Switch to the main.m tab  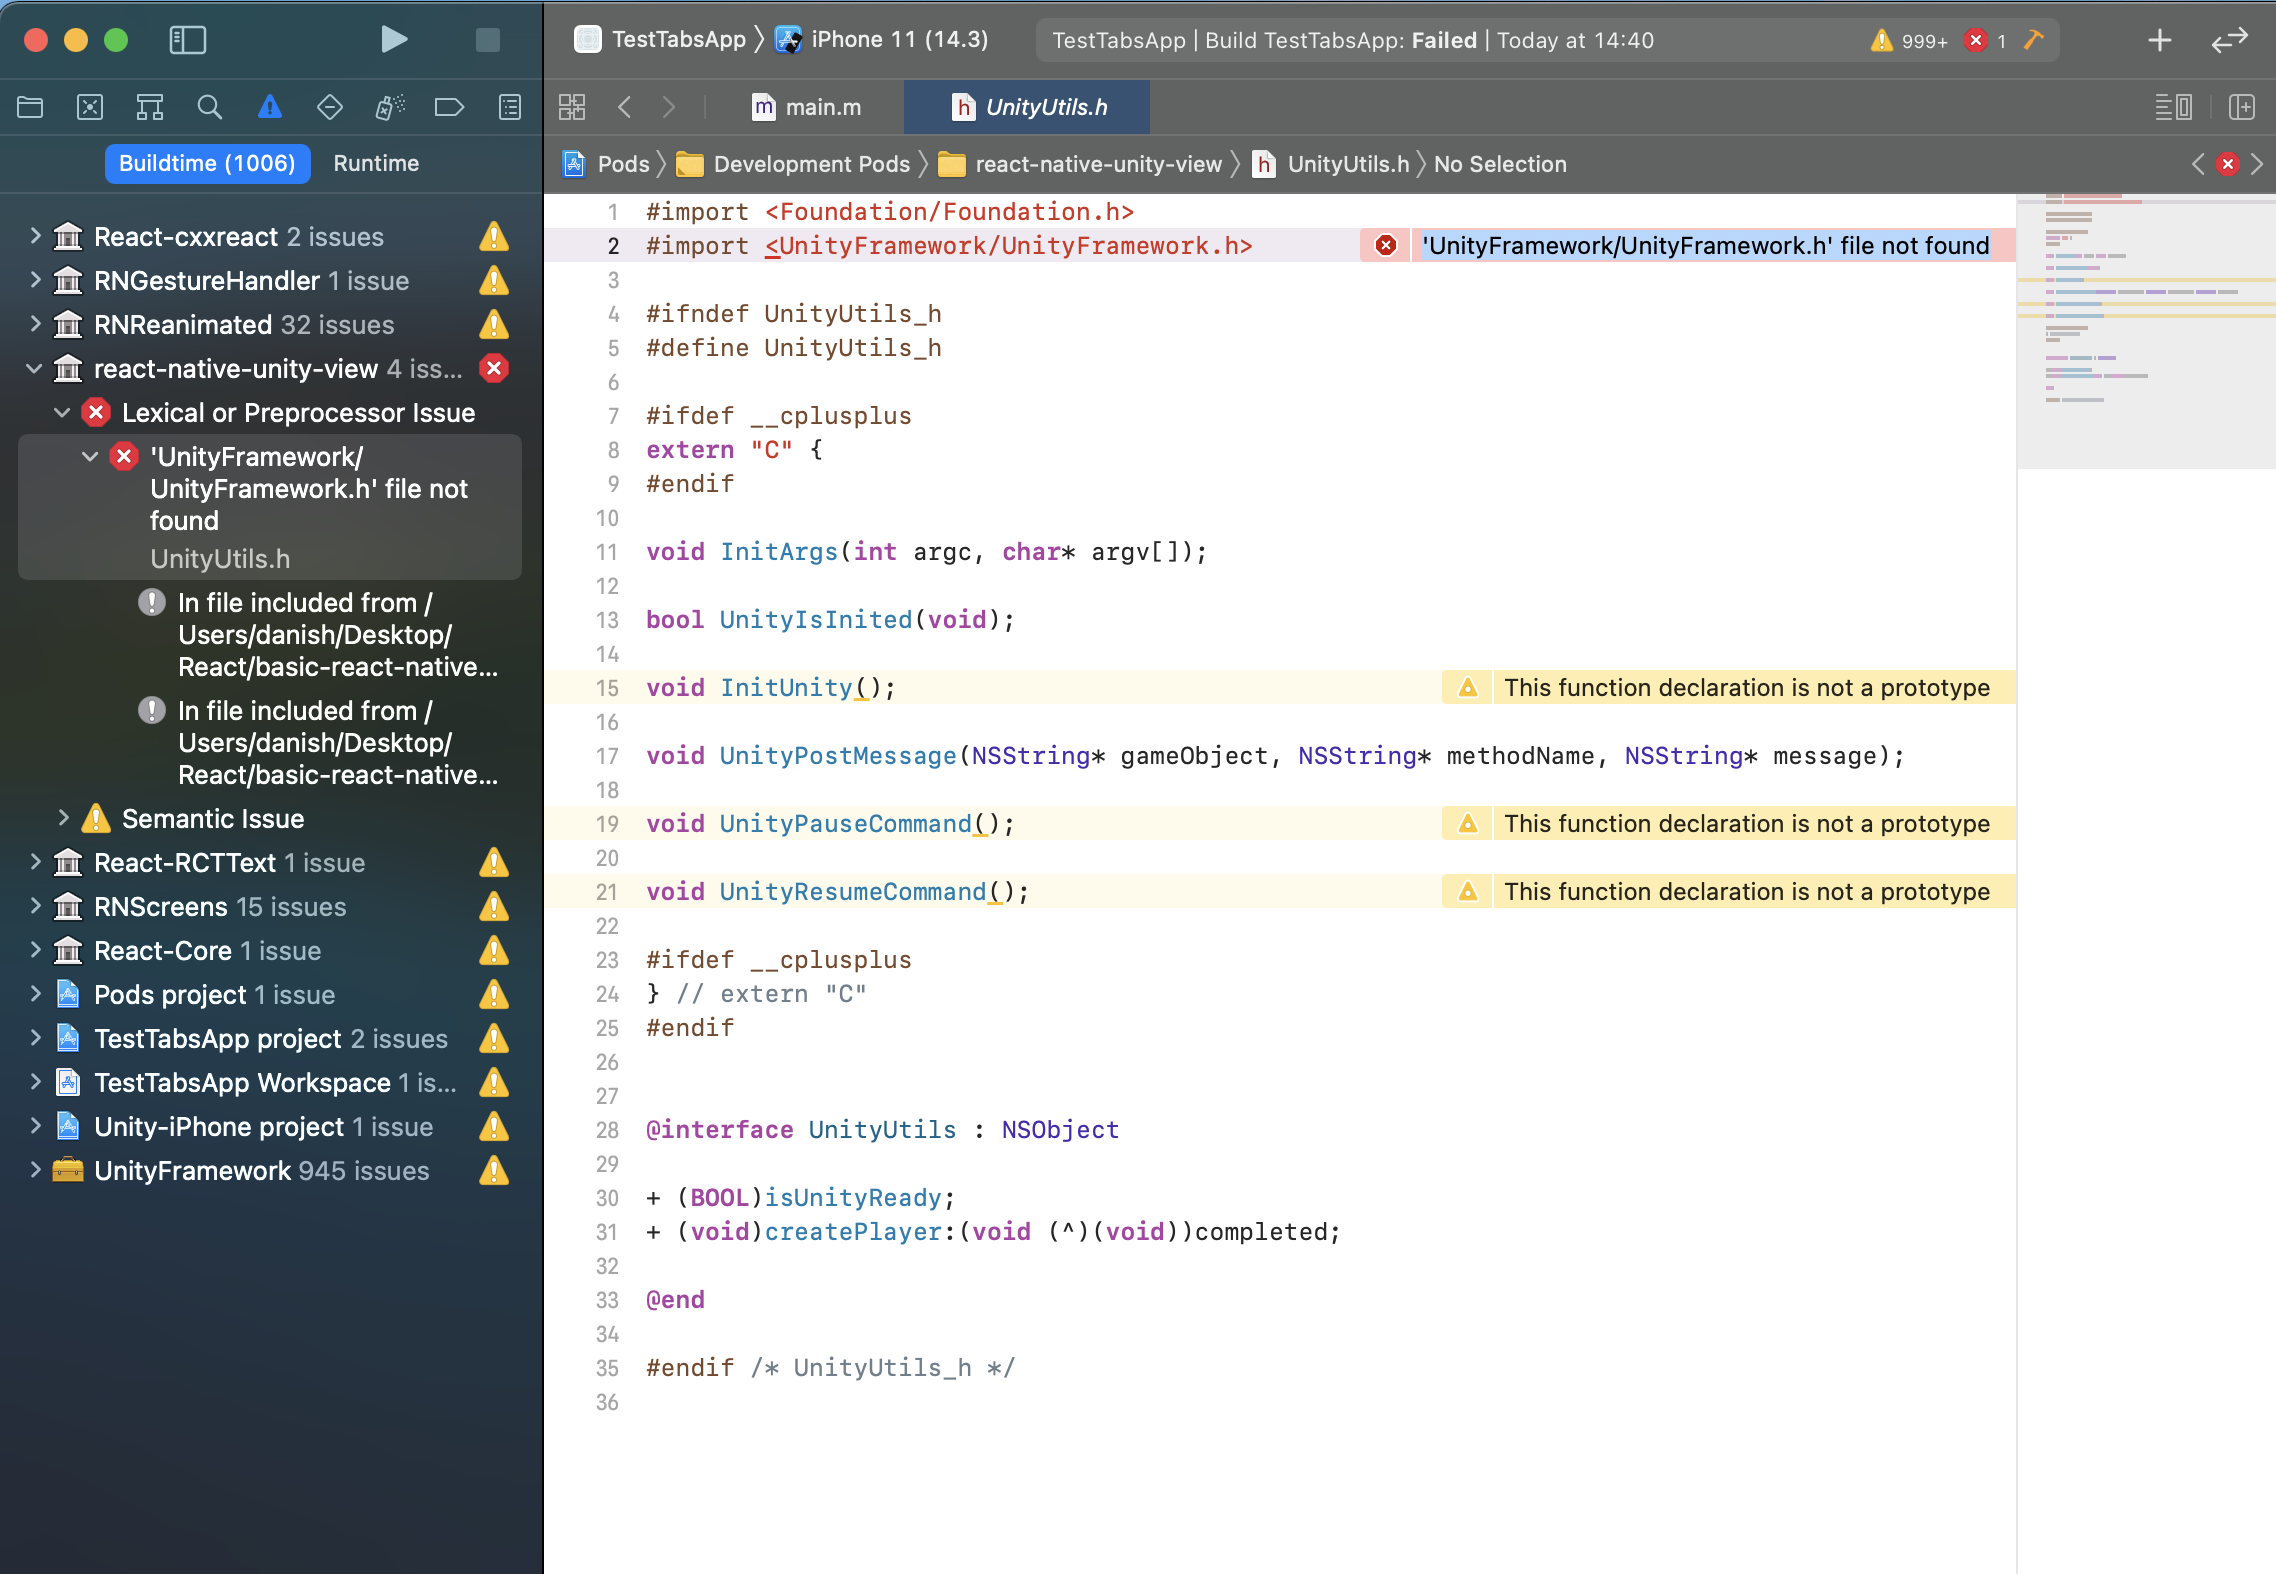pyautogui.click(x=807, y=107)
